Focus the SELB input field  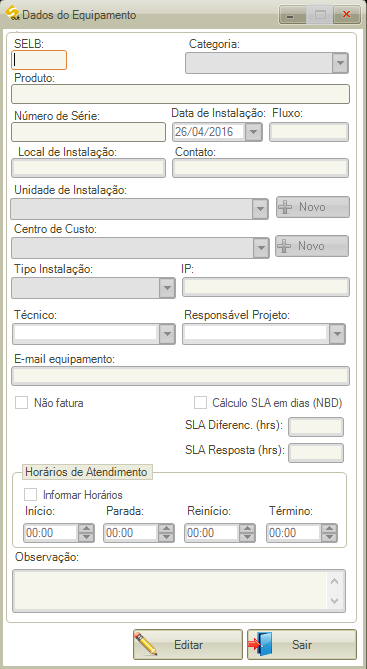(x=39, y=60)
